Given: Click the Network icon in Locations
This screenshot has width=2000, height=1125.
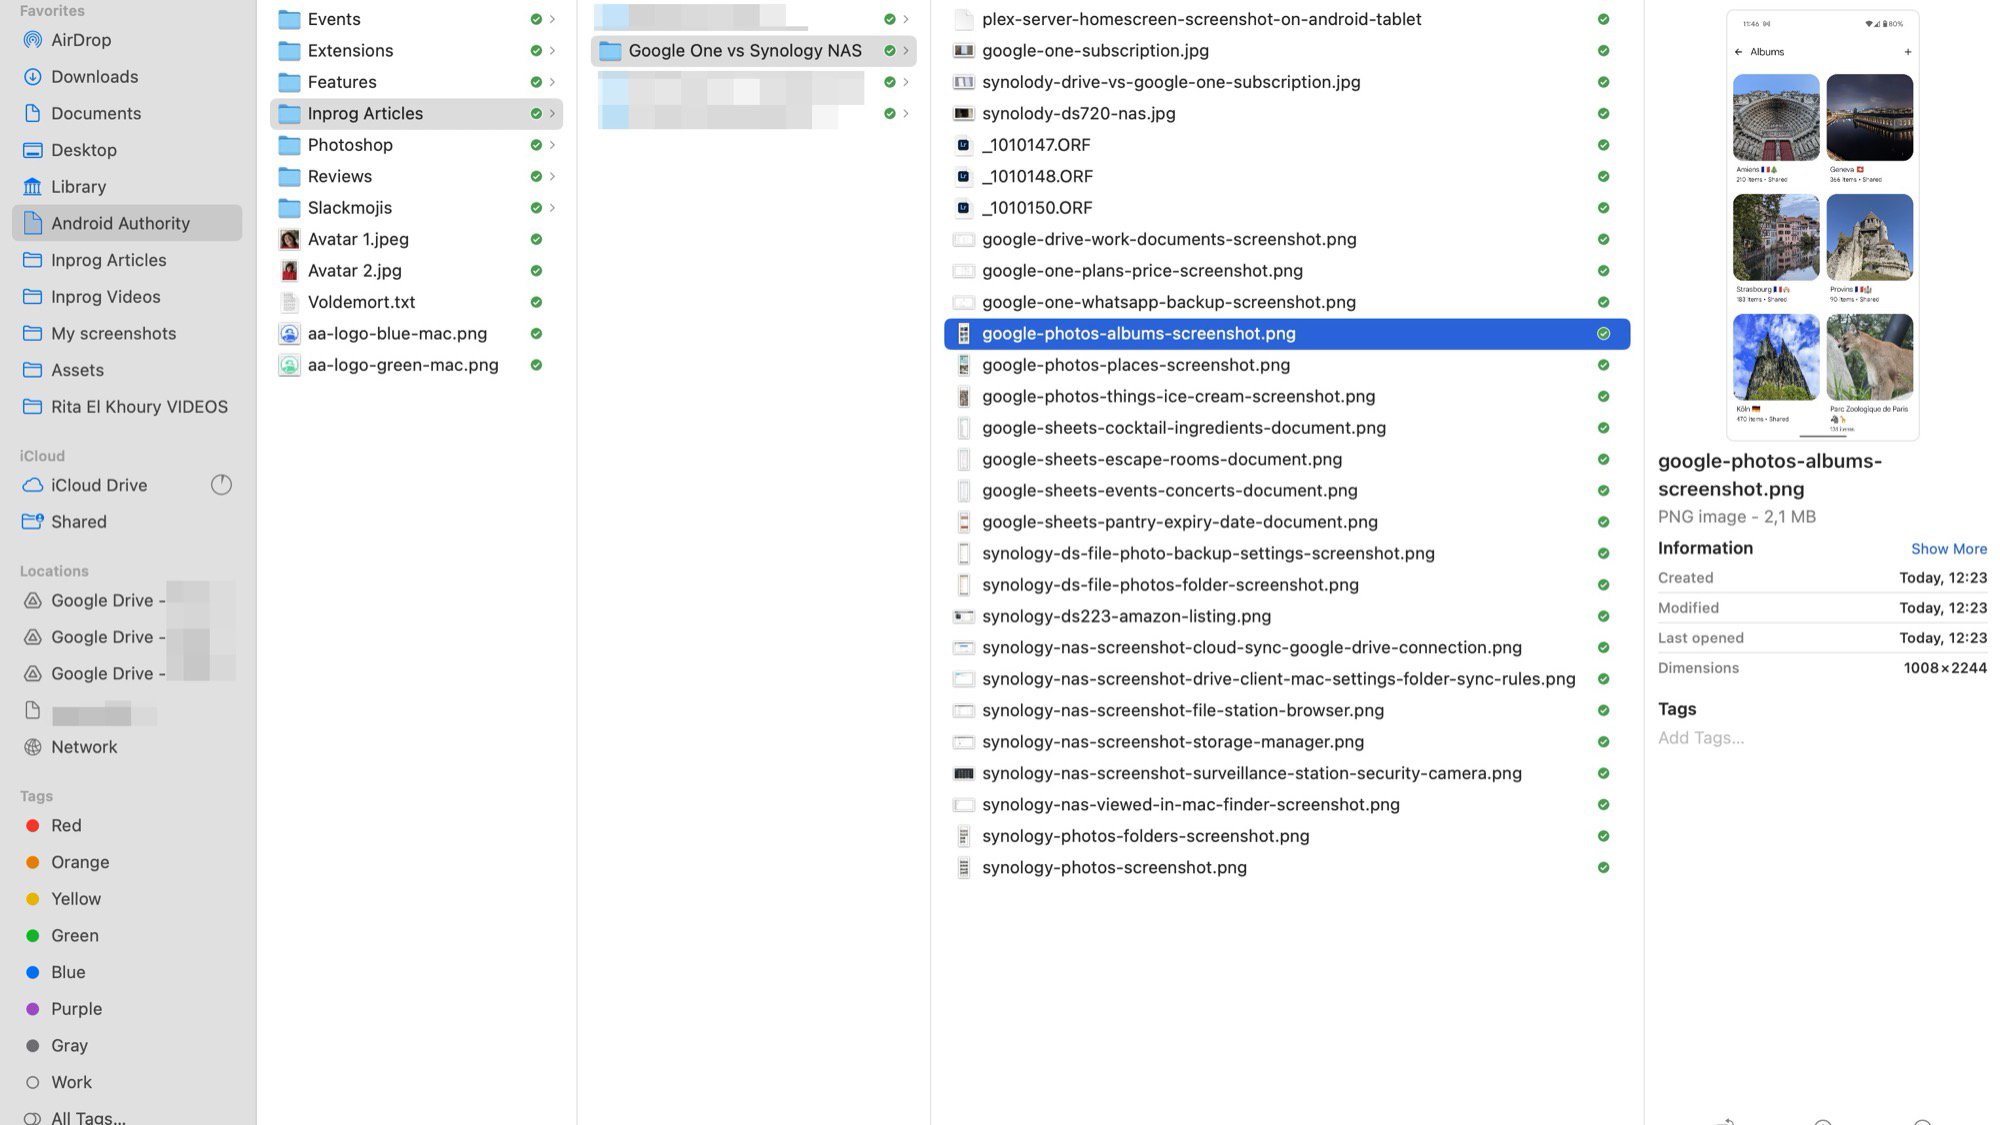Looking at the screenshot, I should click(33, 746).
